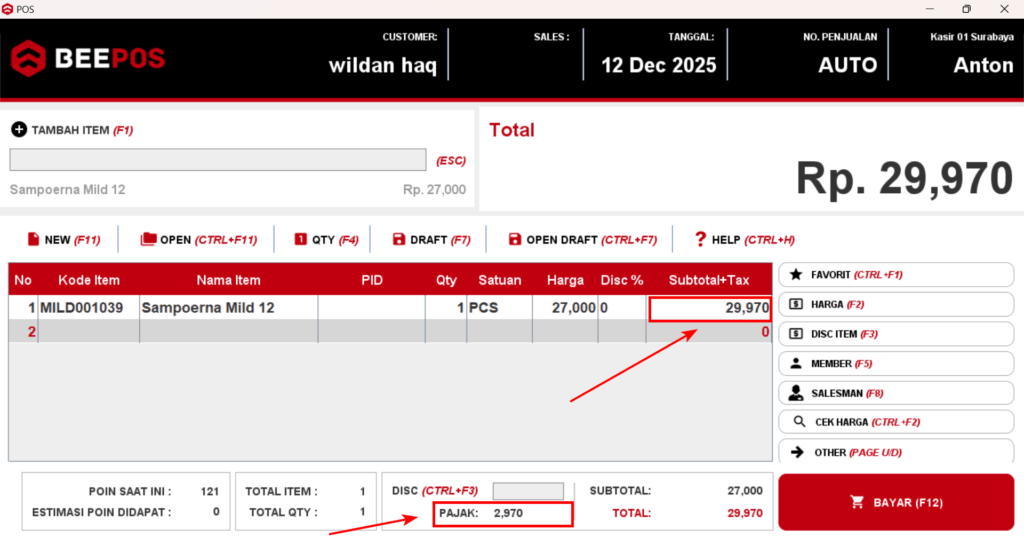This screenshot has width=1024, height=537.
Task: Click the cashier name Anton
Action: (984, 65)
